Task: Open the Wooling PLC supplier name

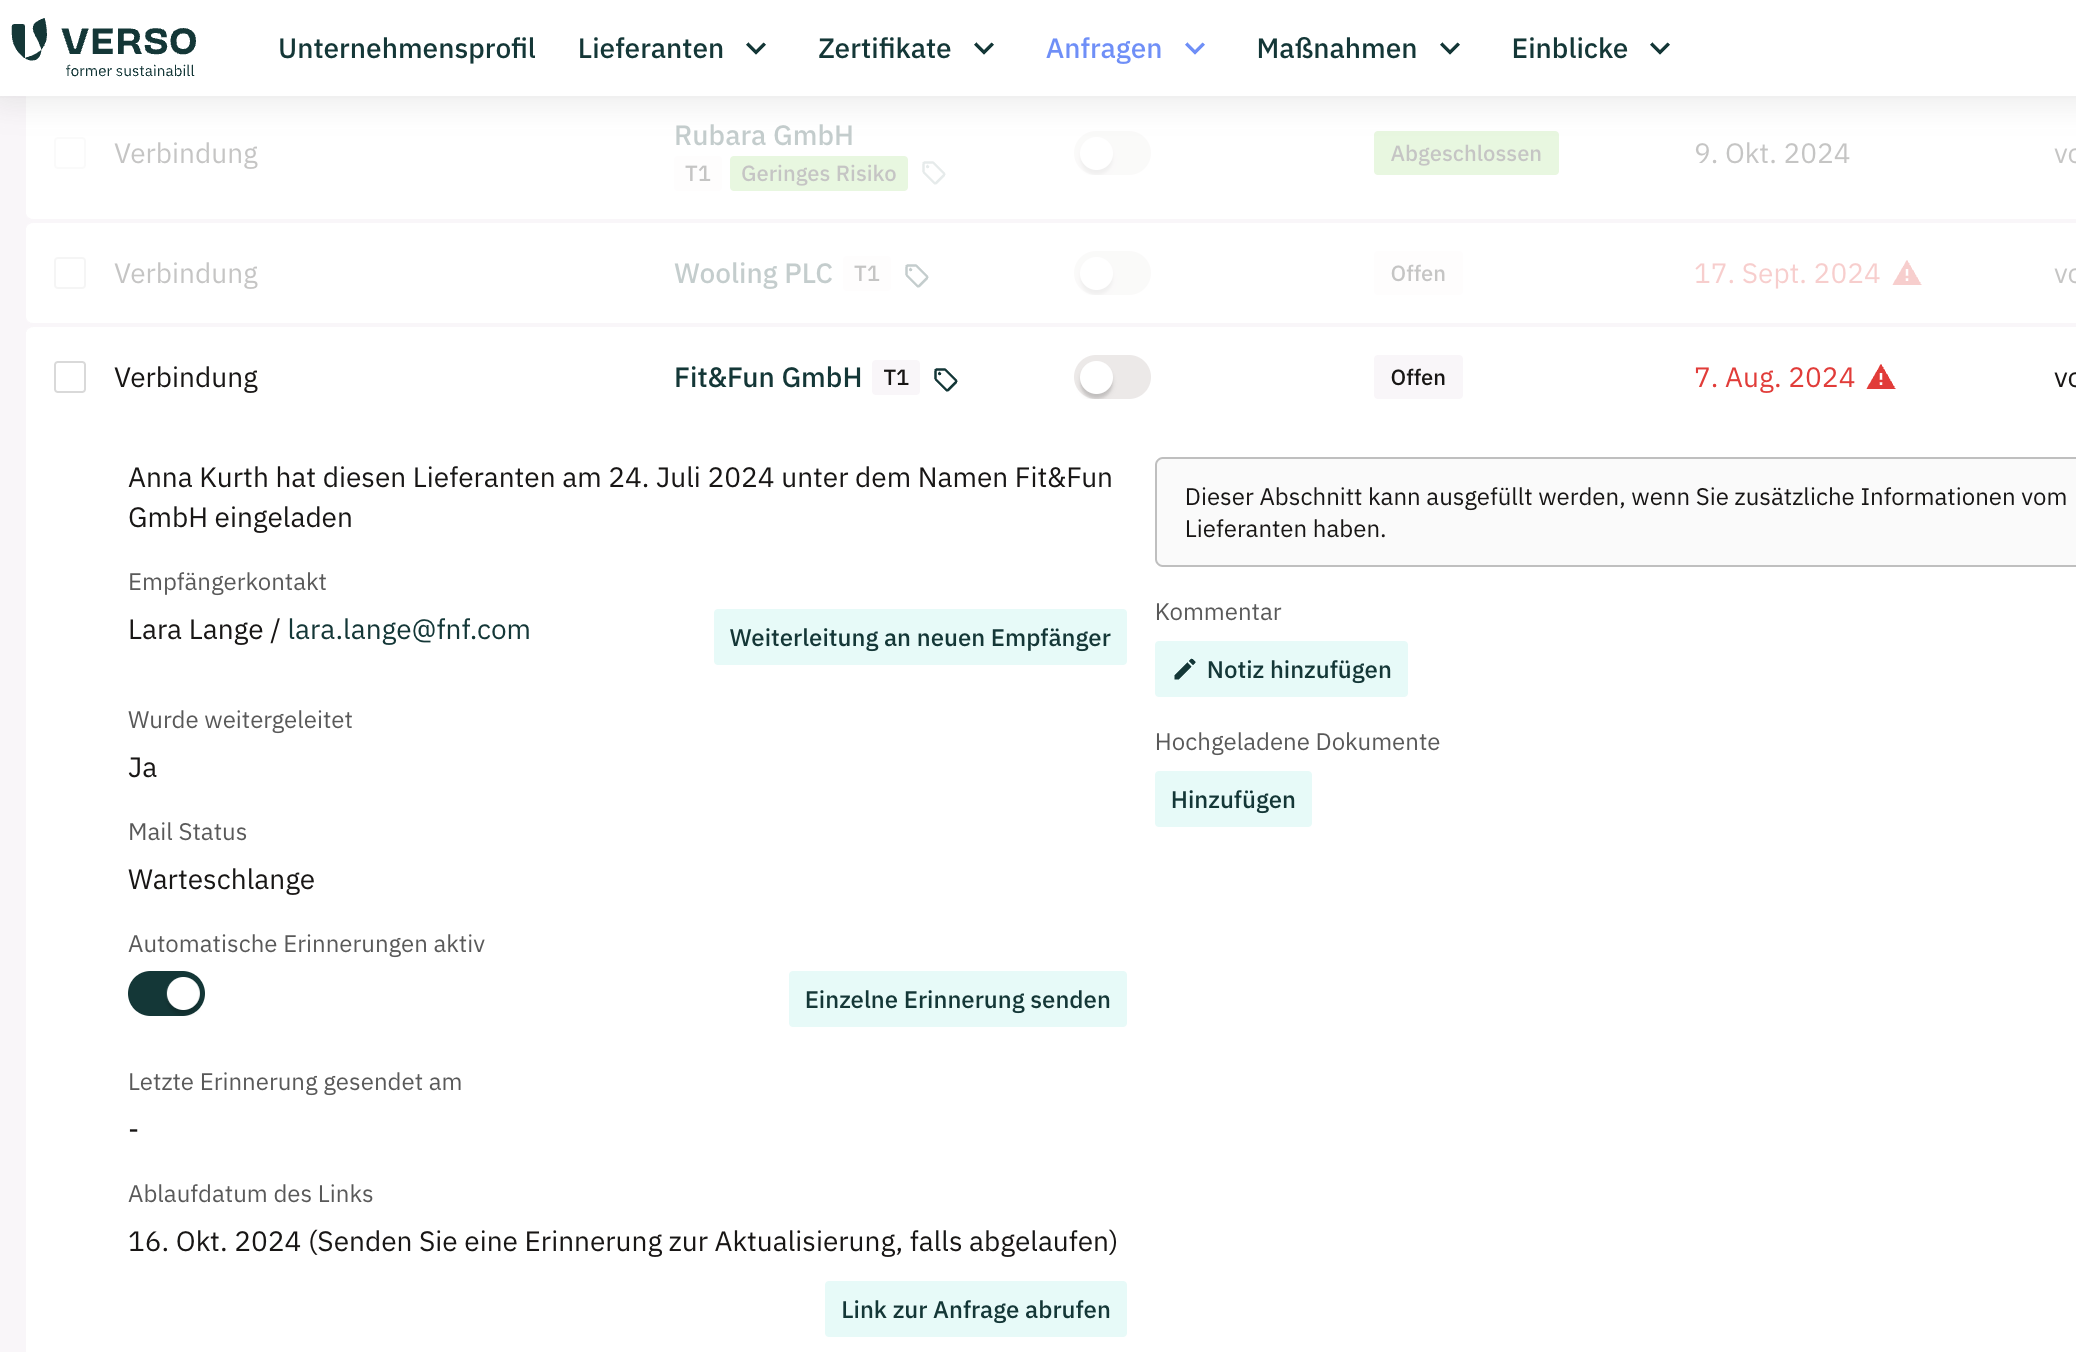Action: tap(753, 273)
